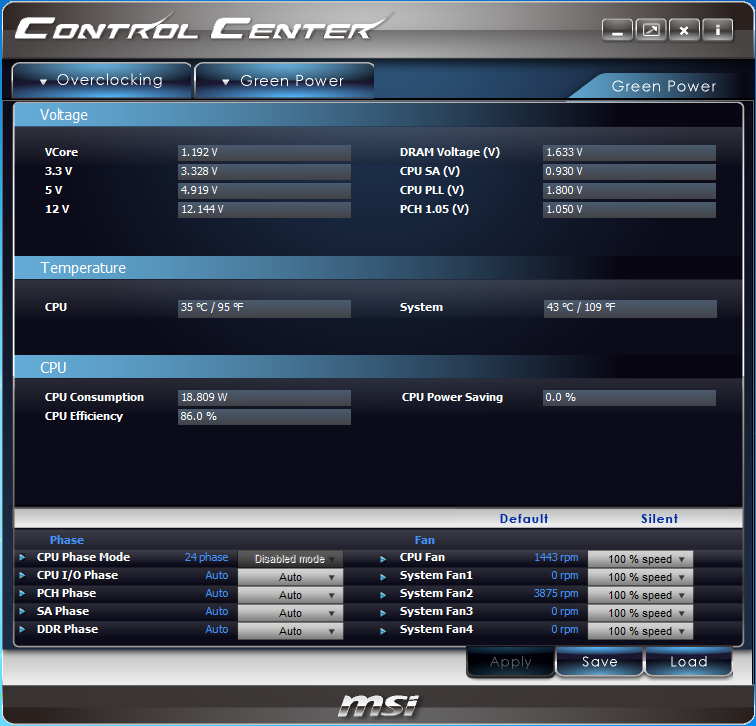Open System Fan4 speed dropdown
The width and height of the screenshot is (756, 726).
point(640,631)
